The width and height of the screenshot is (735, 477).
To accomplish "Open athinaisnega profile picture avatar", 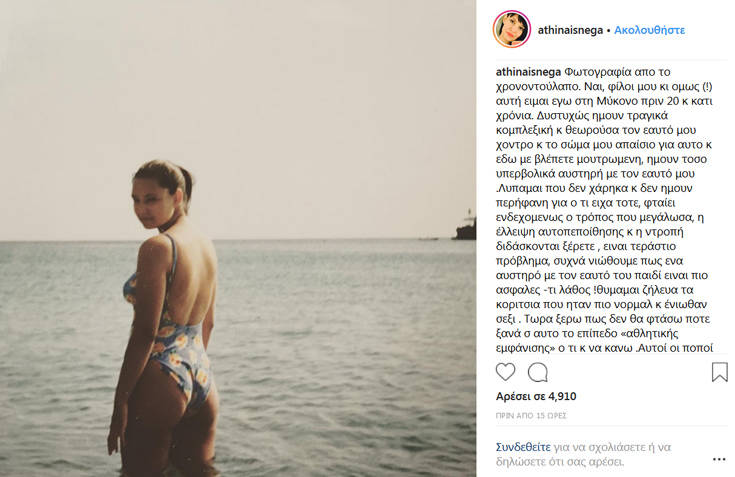I will click(512, 29).
